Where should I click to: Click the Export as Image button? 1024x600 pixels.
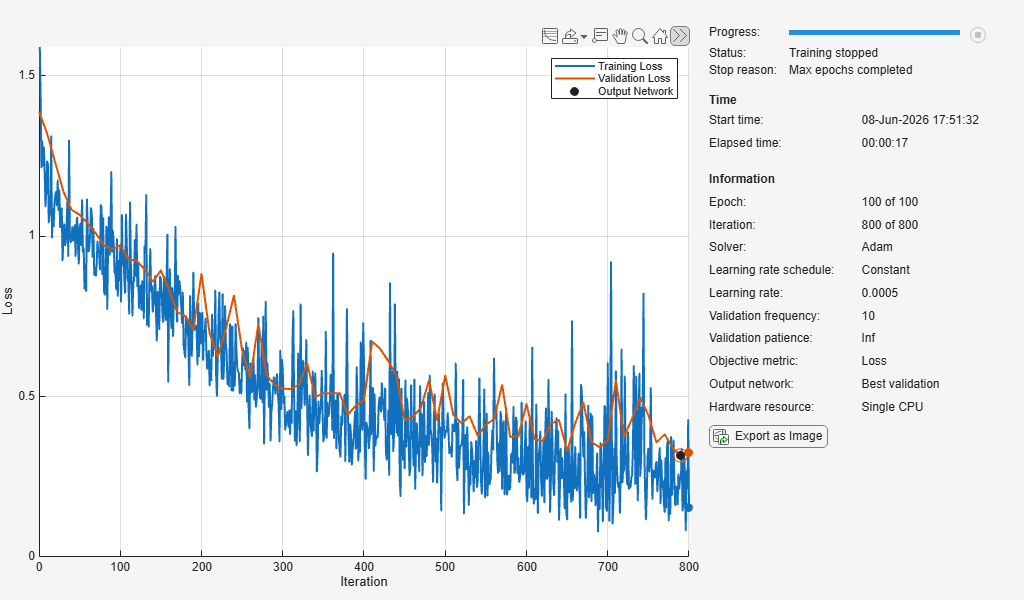point(769,436)
